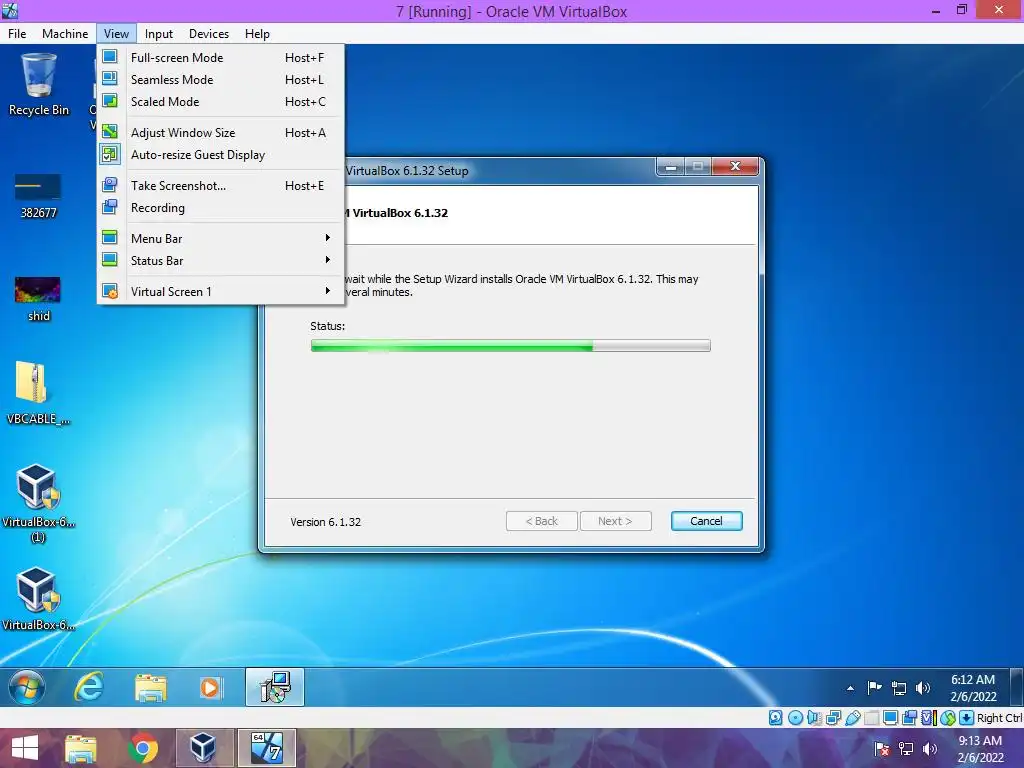Image resolution: width=1024 pixels, height=768 pixels.
Task: Expand the Status Bar submenu
Action: (x=221, y=261)
